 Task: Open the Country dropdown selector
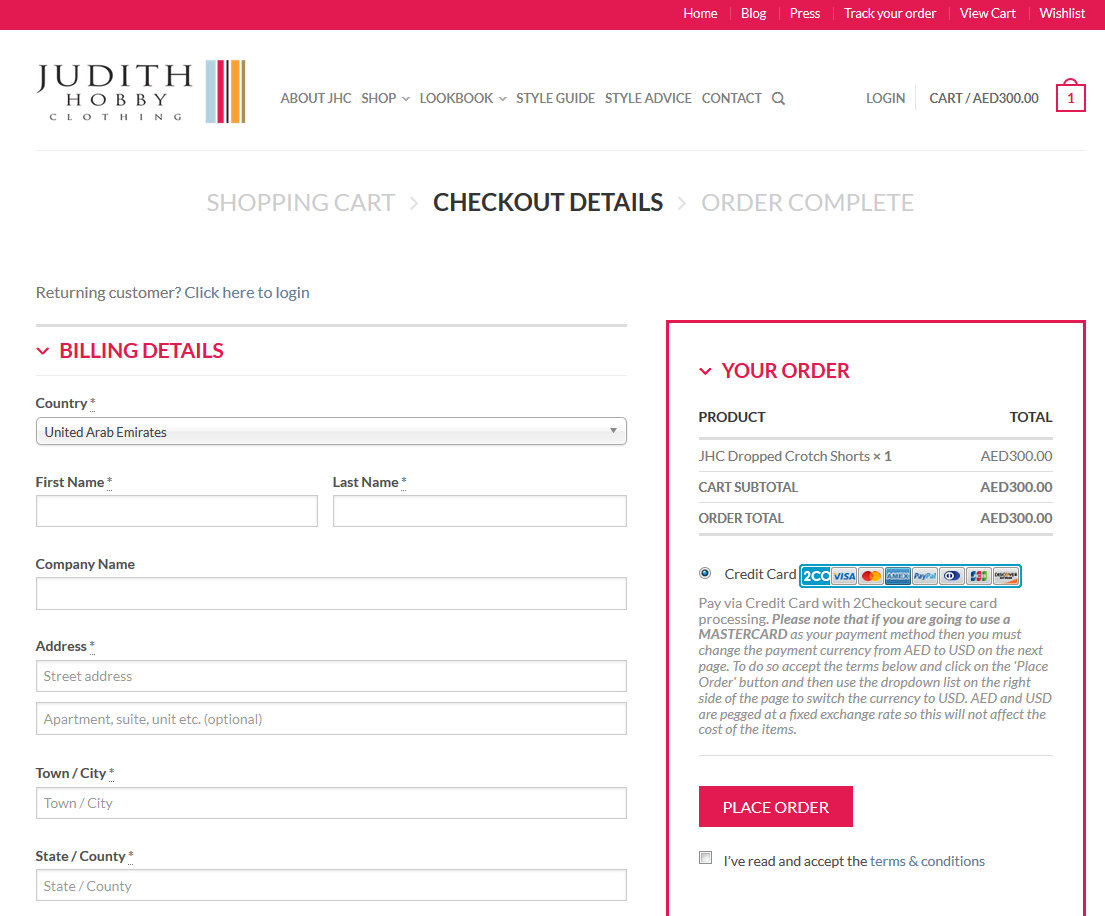[331, 432]
